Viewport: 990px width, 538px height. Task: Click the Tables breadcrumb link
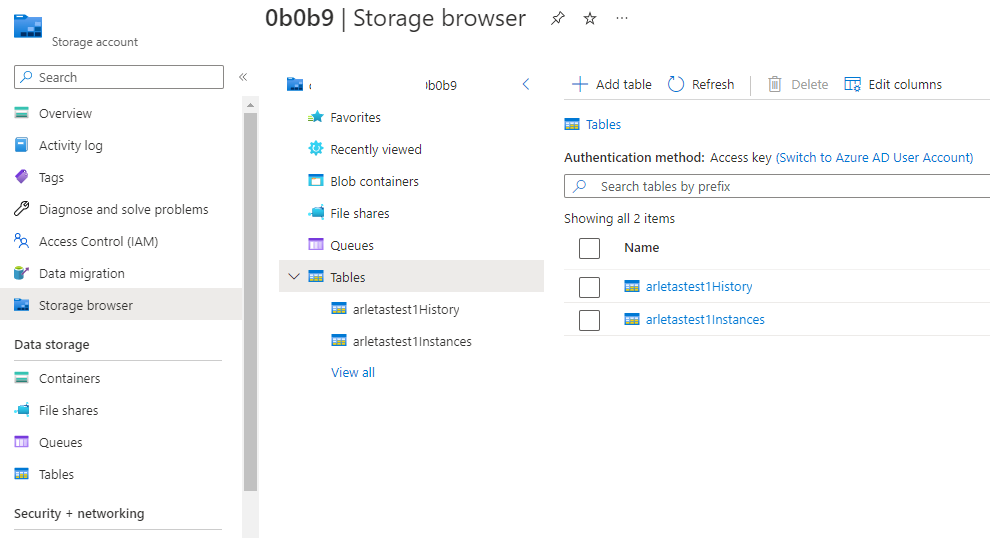coord(604,124)
